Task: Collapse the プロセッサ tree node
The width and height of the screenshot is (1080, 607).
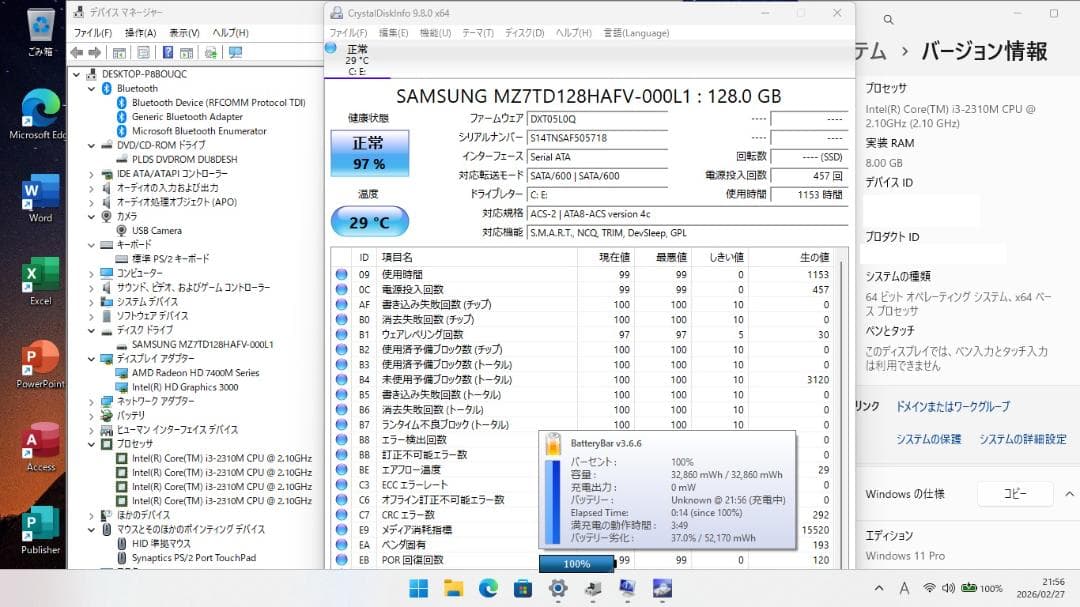Action: click(x=93, y=444)
